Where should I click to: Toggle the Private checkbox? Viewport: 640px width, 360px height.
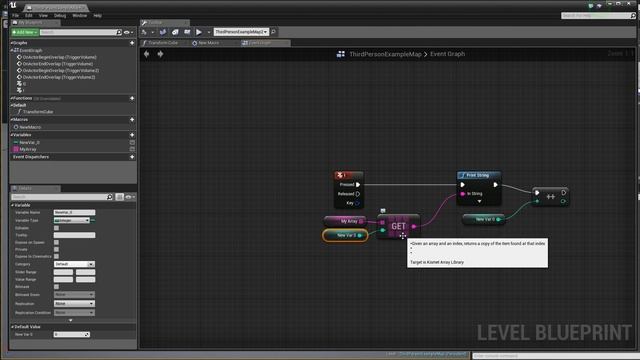[56, 249]
